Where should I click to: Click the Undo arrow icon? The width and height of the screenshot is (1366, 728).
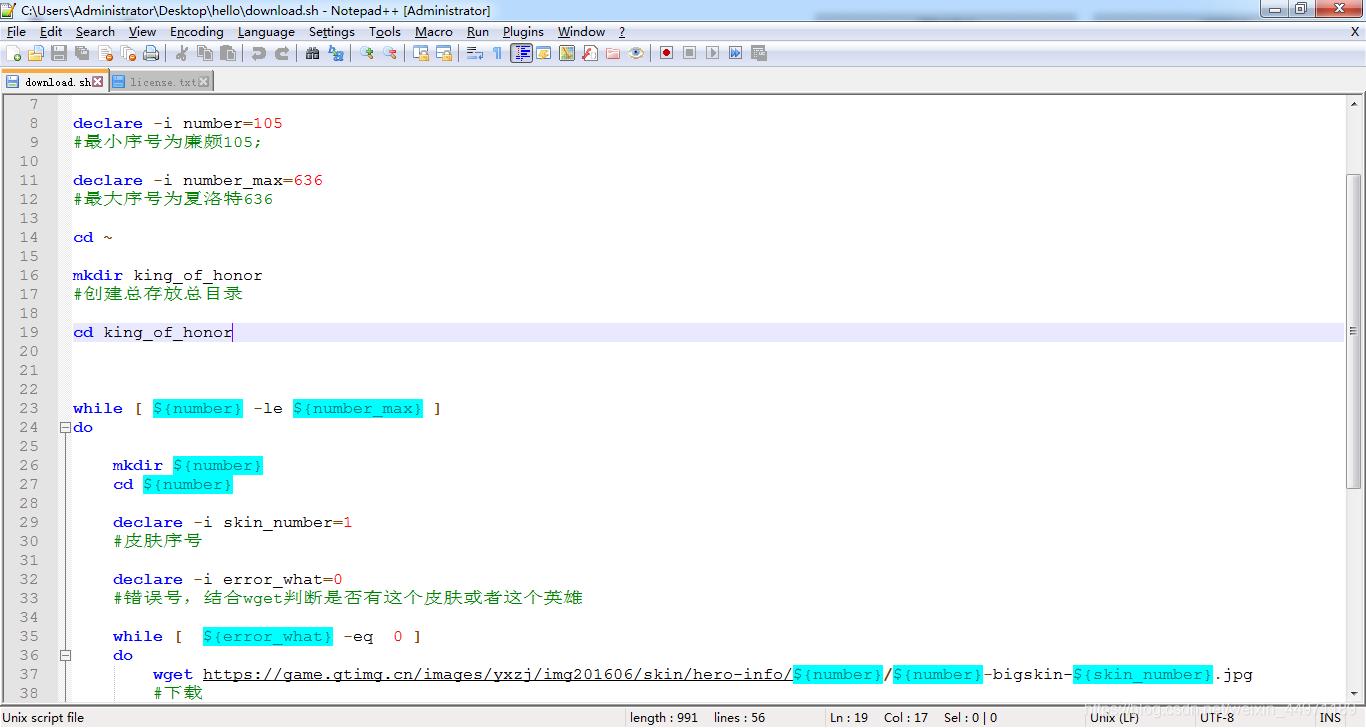click(x=259, y=53)
